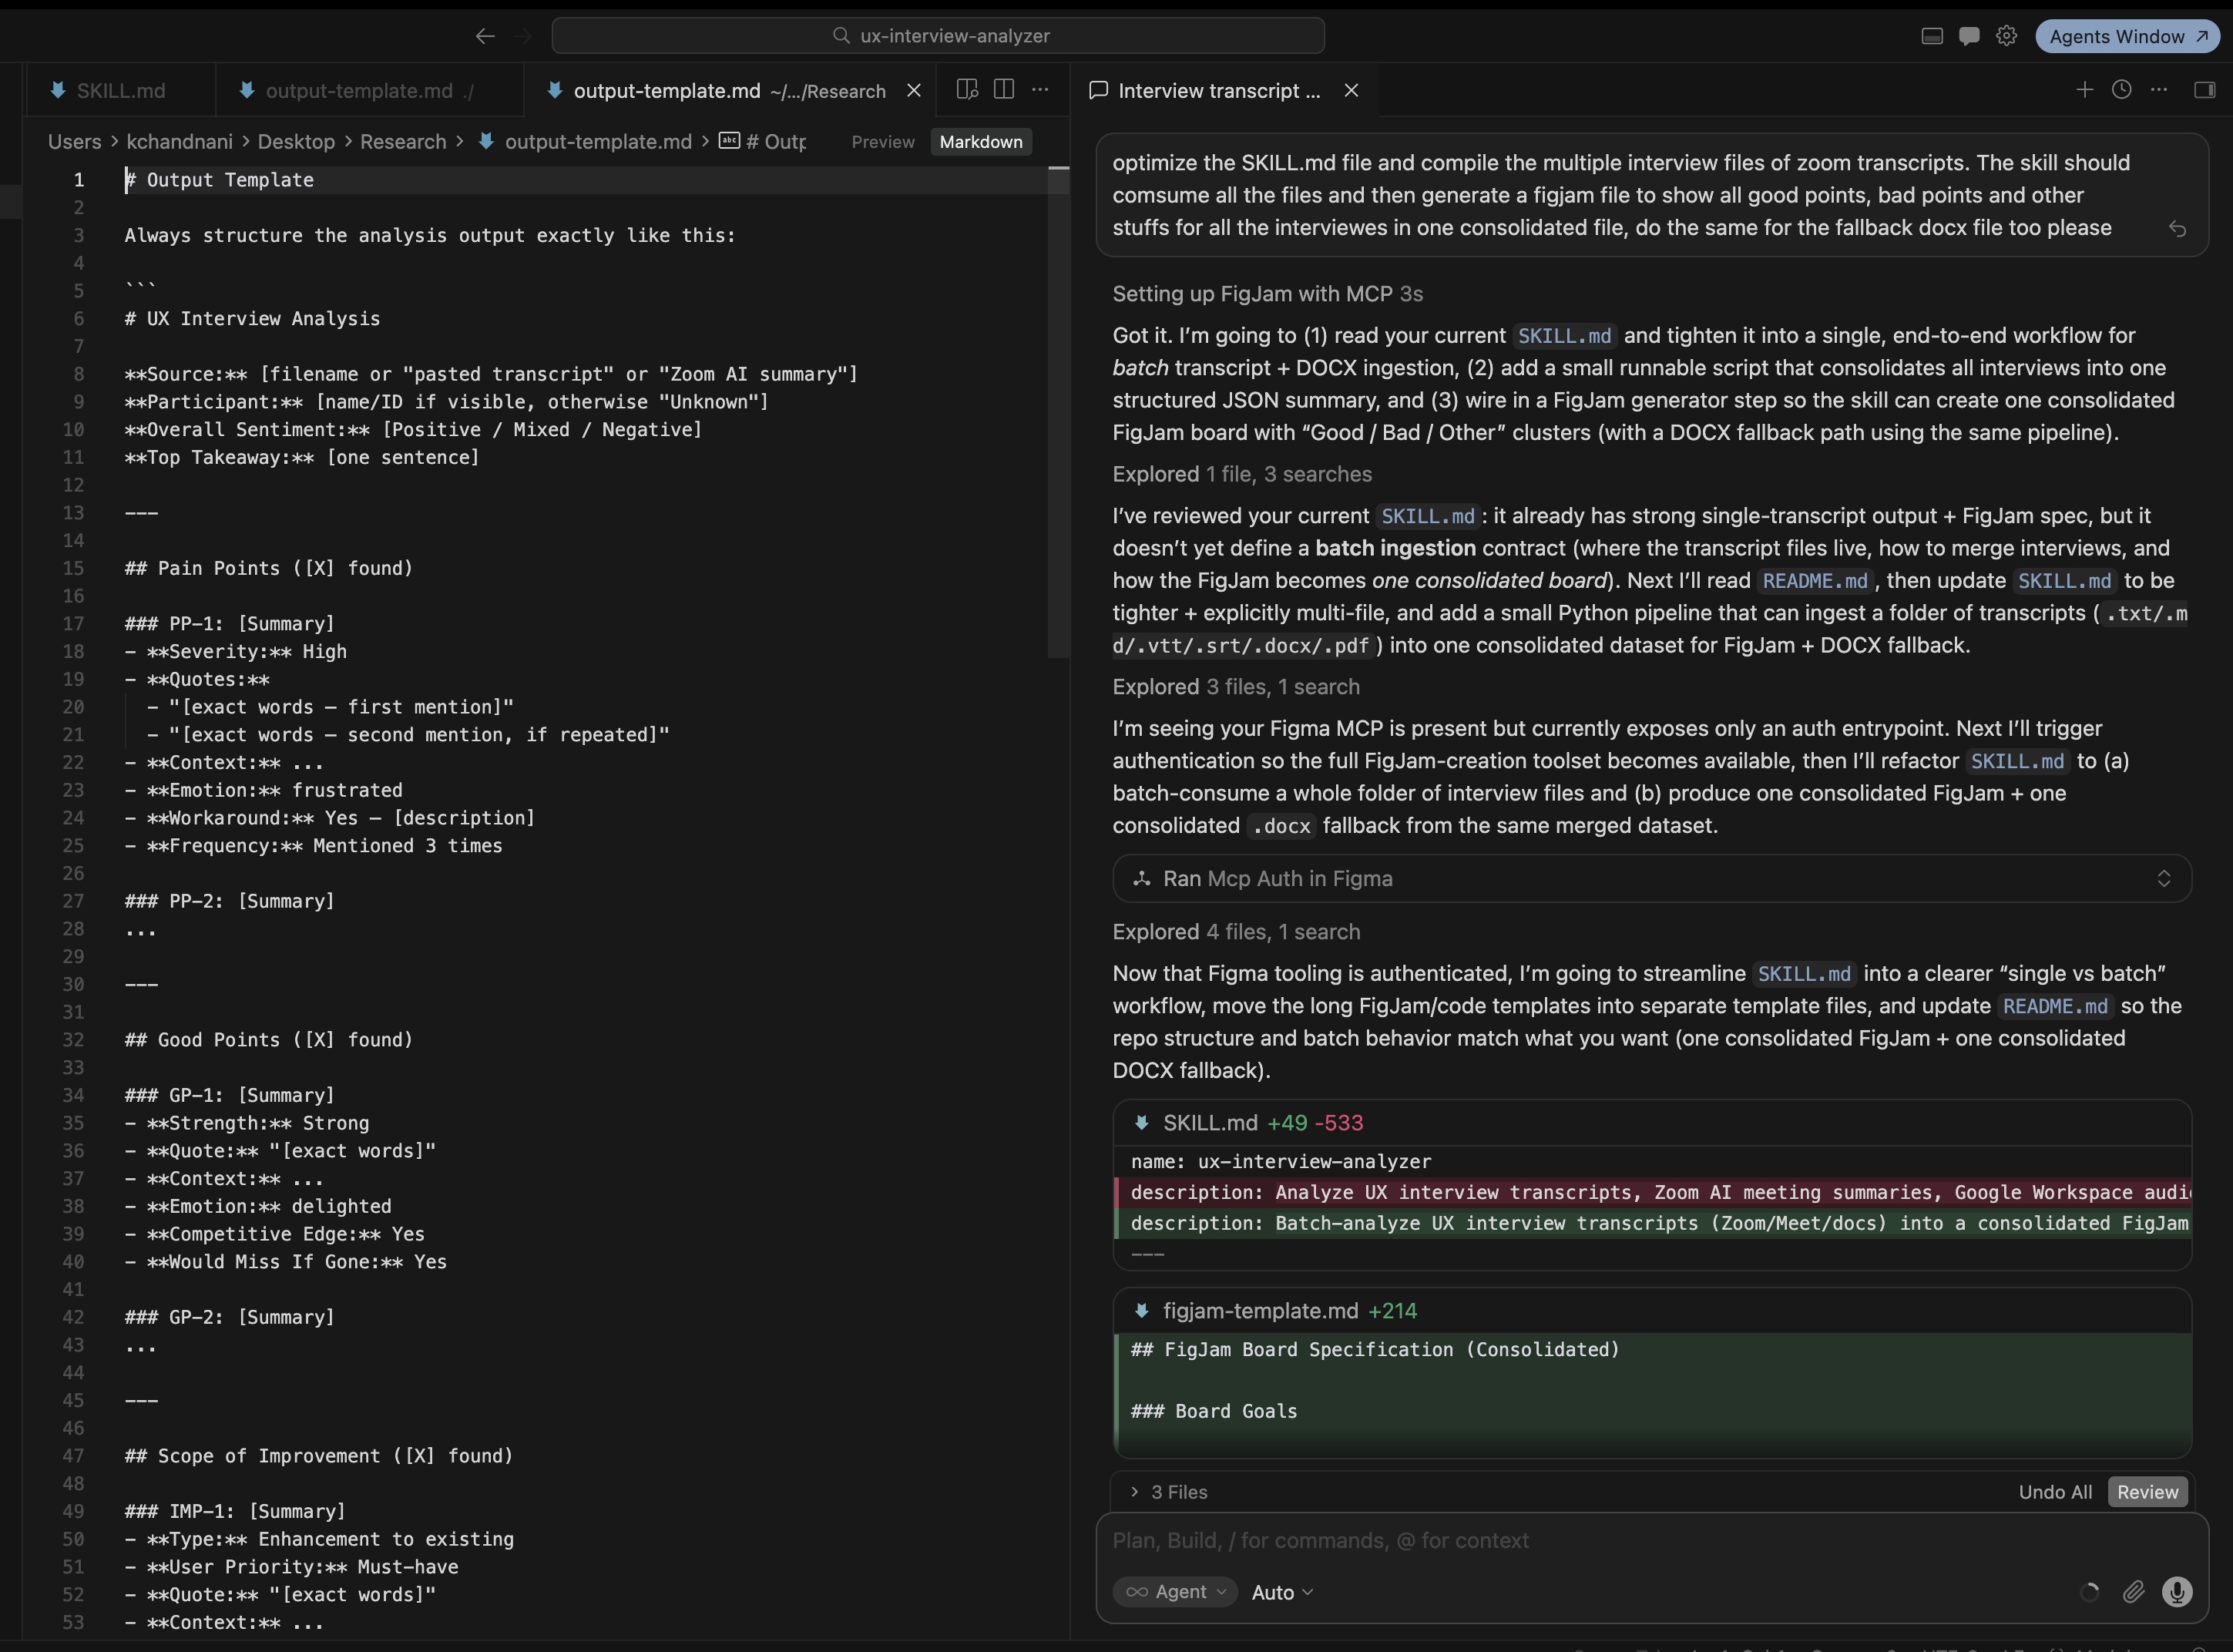The image size is (2233, 1652).
Task: Start a new chat with plus icon
Action: point(2084,90)
